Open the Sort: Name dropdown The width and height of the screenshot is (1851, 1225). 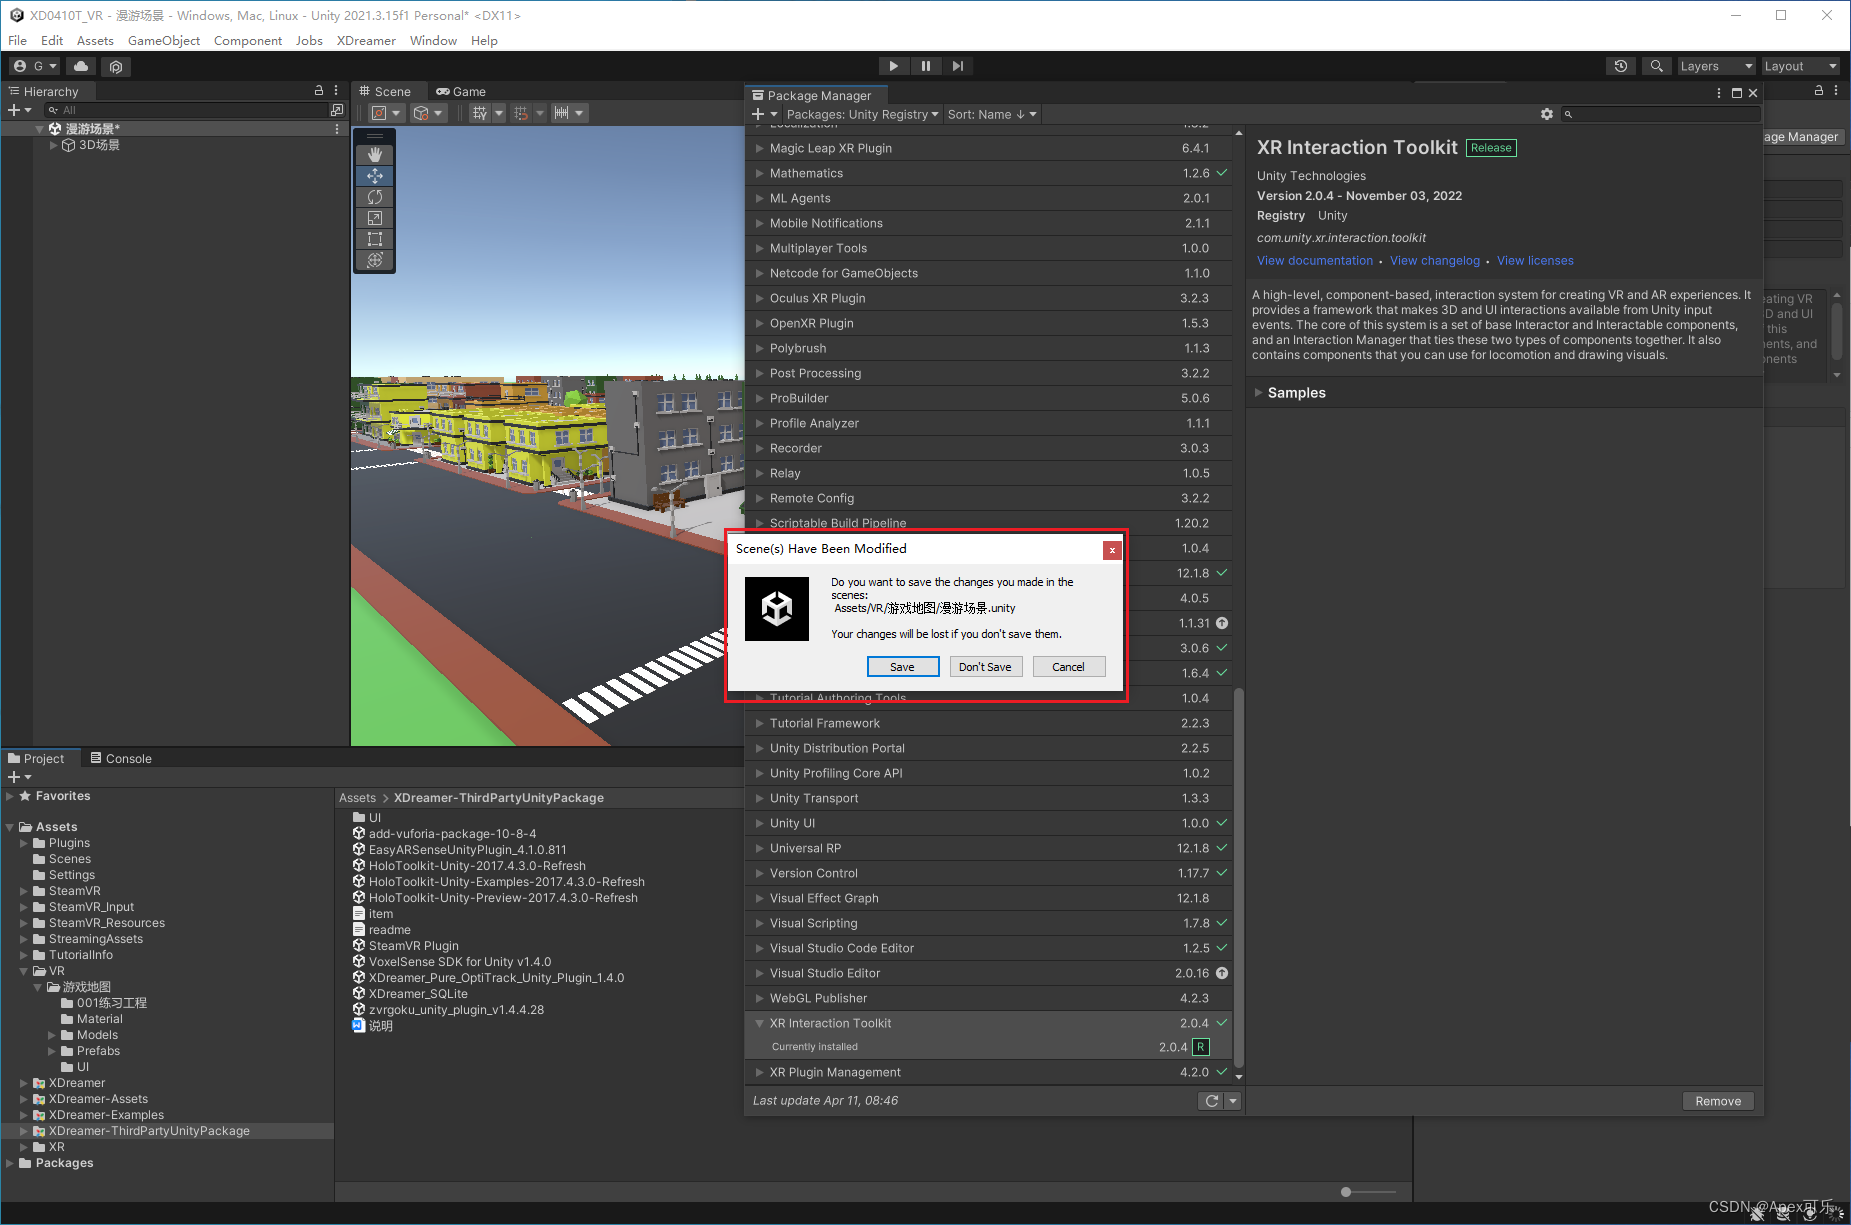[992, 114]
